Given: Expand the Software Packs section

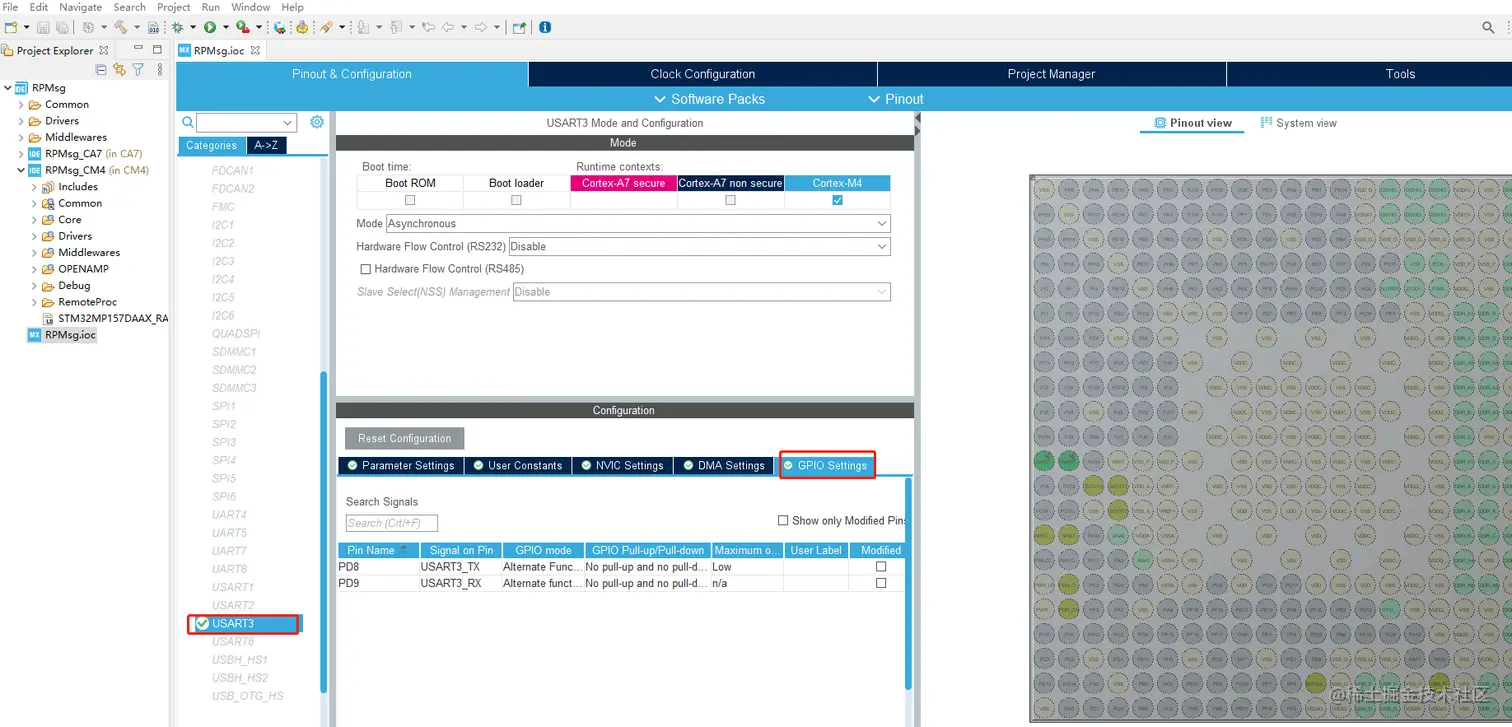Looking at the screenshot, I should 709,99.
